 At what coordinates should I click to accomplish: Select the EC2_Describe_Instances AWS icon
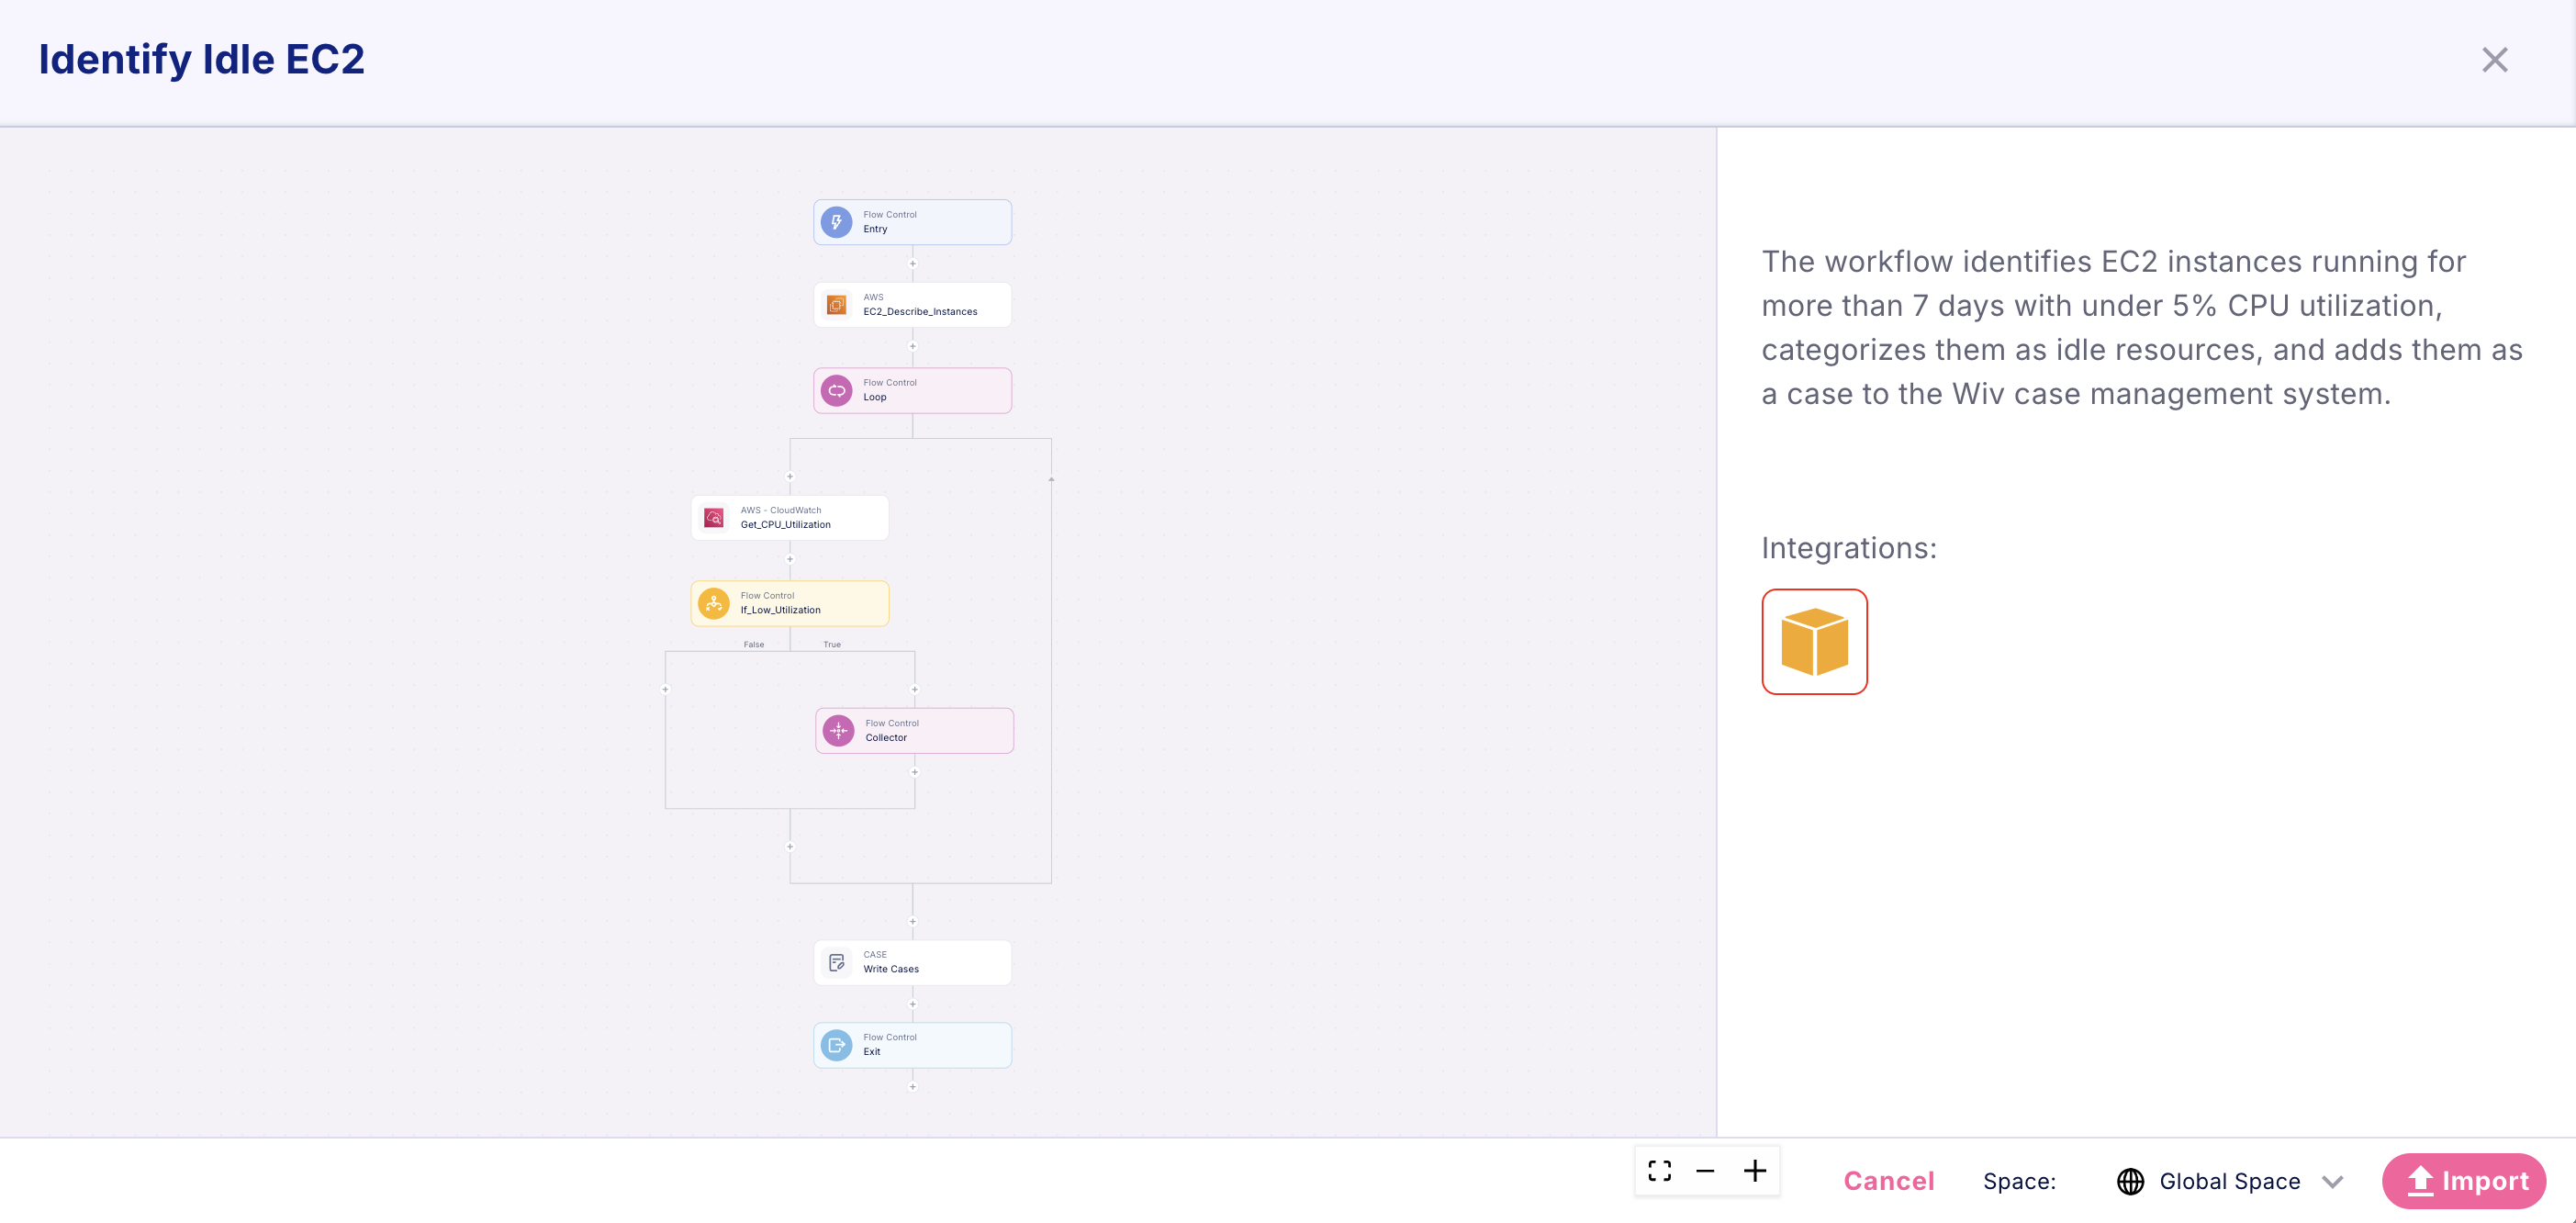pyautogui.click(x=836, y=305)
